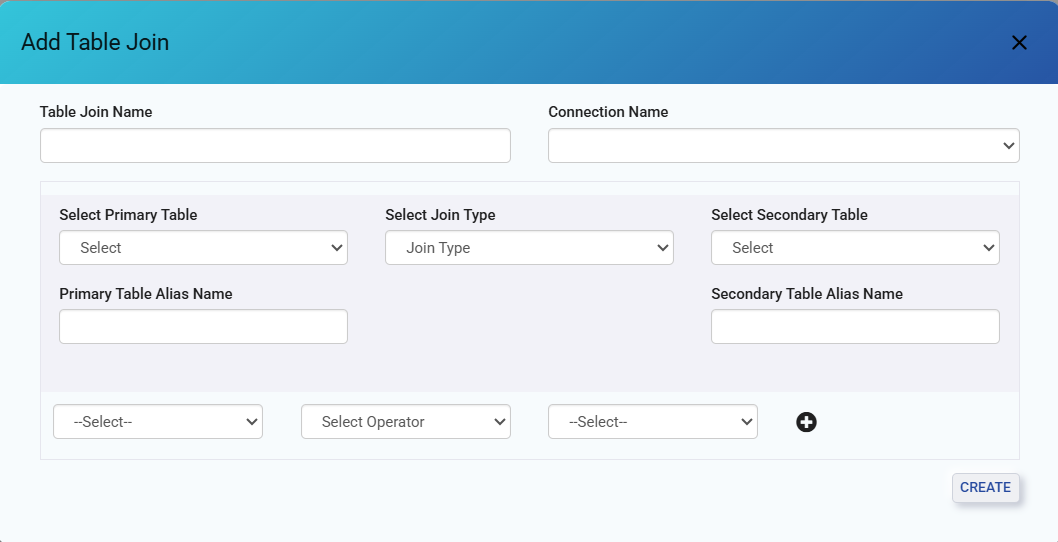Click the Table Join Name input field

(275, 146)
